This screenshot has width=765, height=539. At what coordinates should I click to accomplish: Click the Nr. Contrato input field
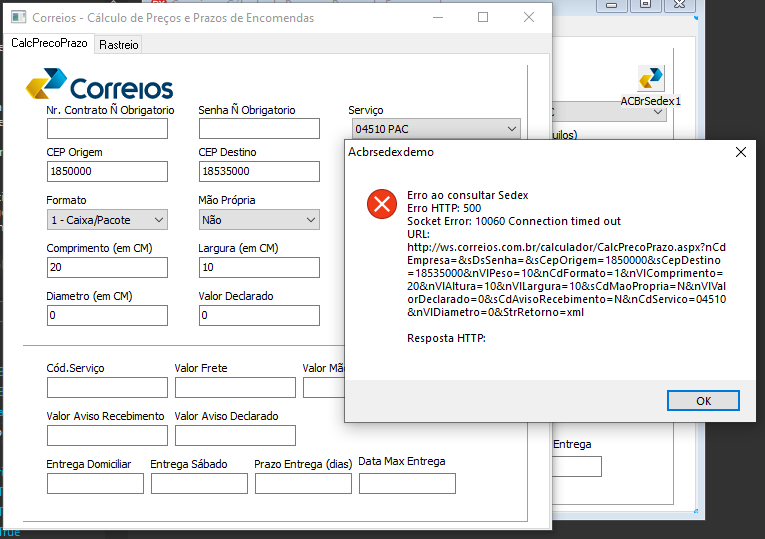107,129
